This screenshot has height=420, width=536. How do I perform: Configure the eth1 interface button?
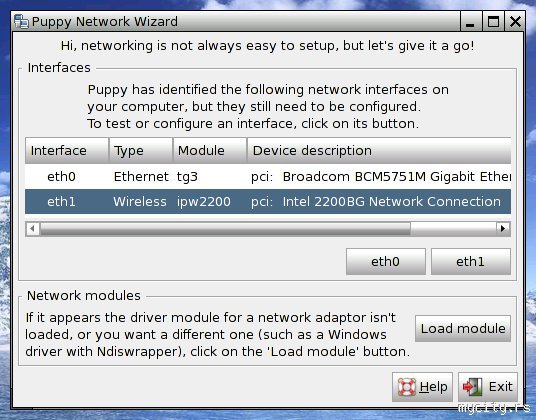tap(471, 261)
